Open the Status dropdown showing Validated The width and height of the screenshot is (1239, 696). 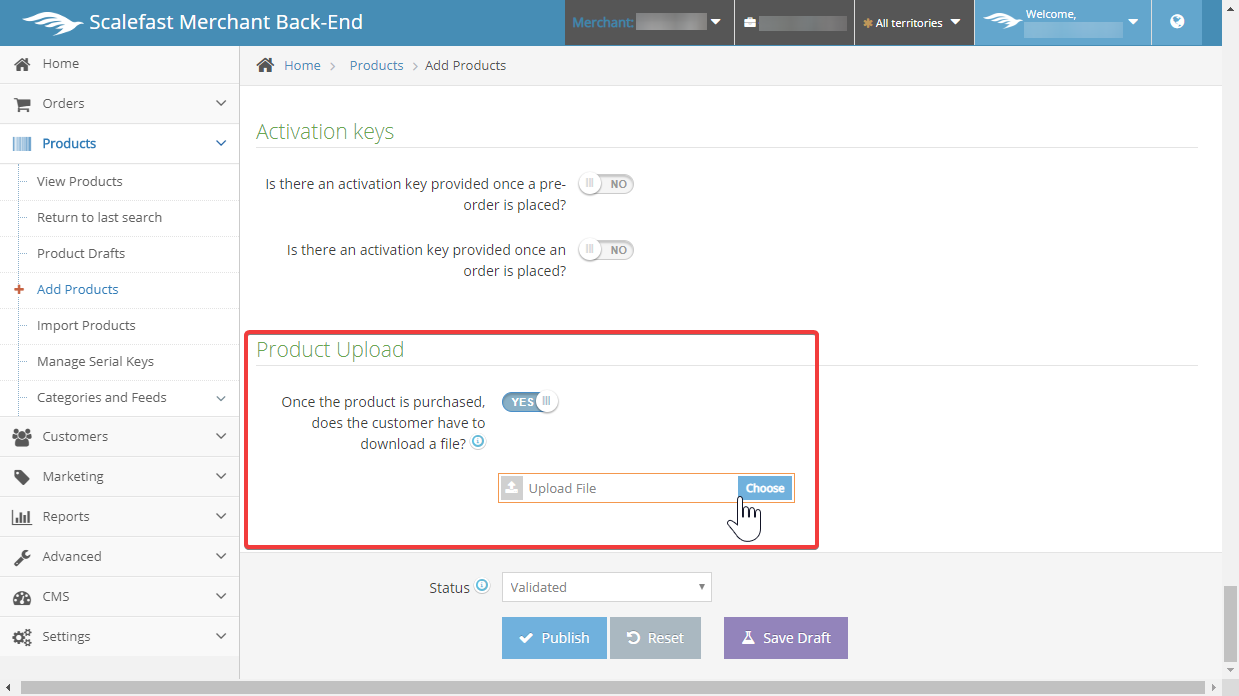click(x=606, y=587)
